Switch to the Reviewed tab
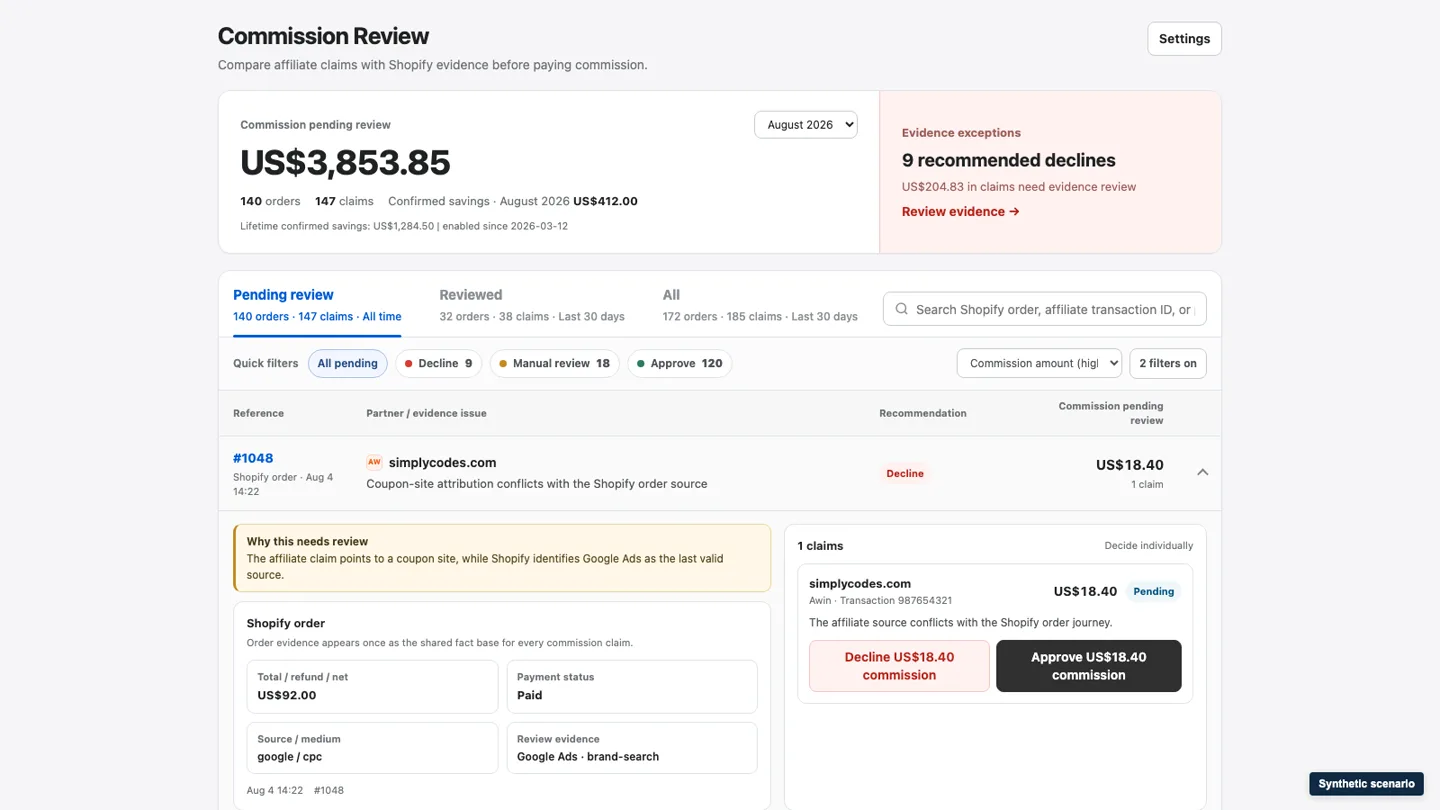This screenshot has width=1440, height=810. coord(532,305)
